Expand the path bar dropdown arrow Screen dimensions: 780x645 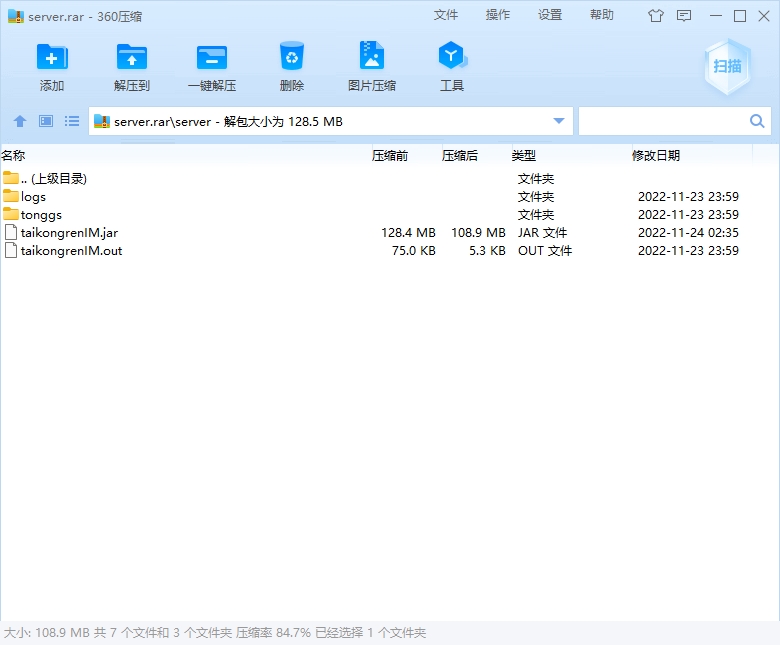[559, 121]
